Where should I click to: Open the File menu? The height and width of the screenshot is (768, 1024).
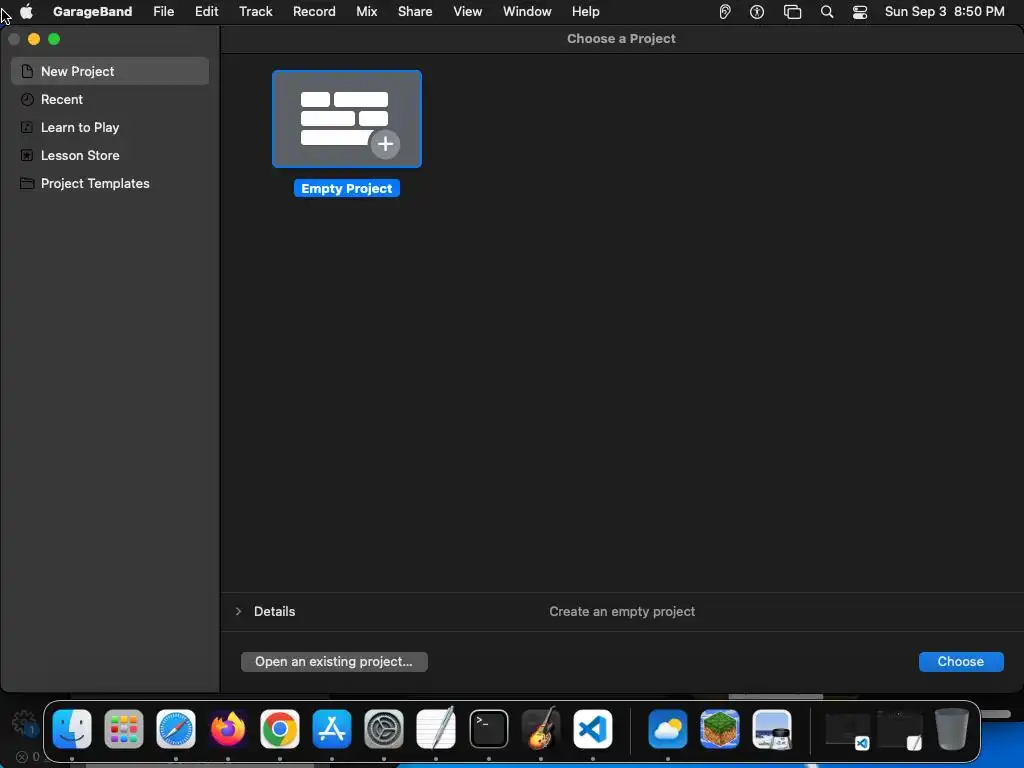tap(163, 11)
